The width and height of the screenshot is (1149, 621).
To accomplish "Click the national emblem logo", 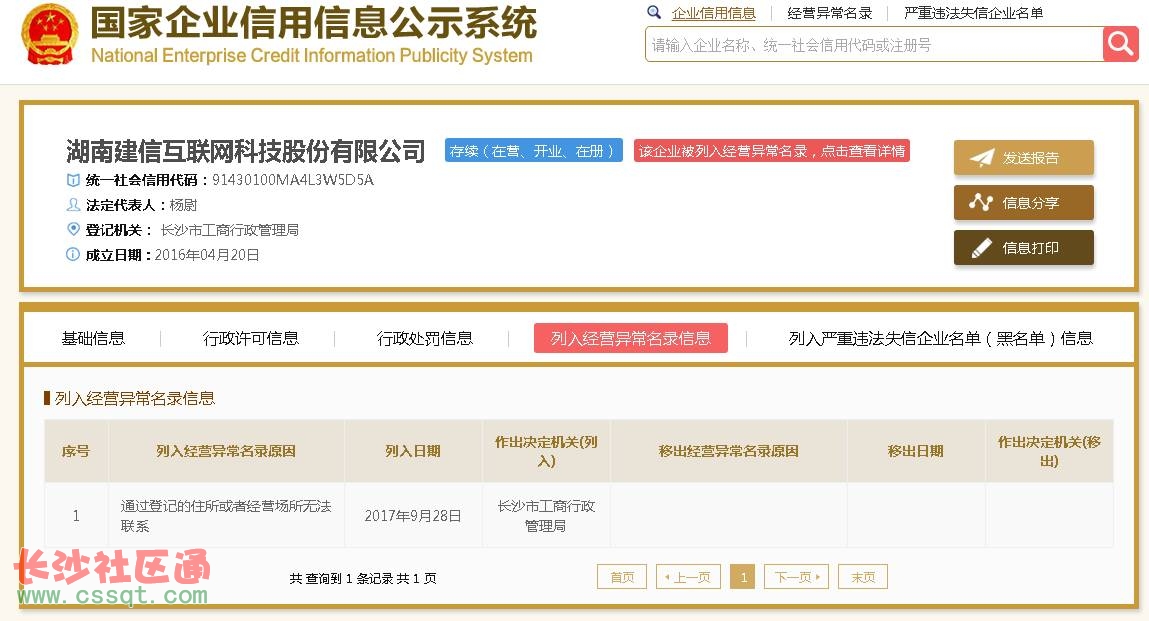I will coord(50,34).
